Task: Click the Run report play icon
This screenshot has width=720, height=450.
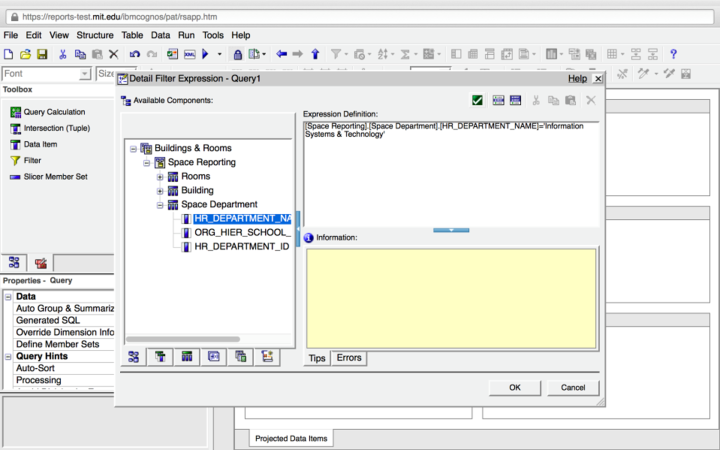Action: point(206,54)
